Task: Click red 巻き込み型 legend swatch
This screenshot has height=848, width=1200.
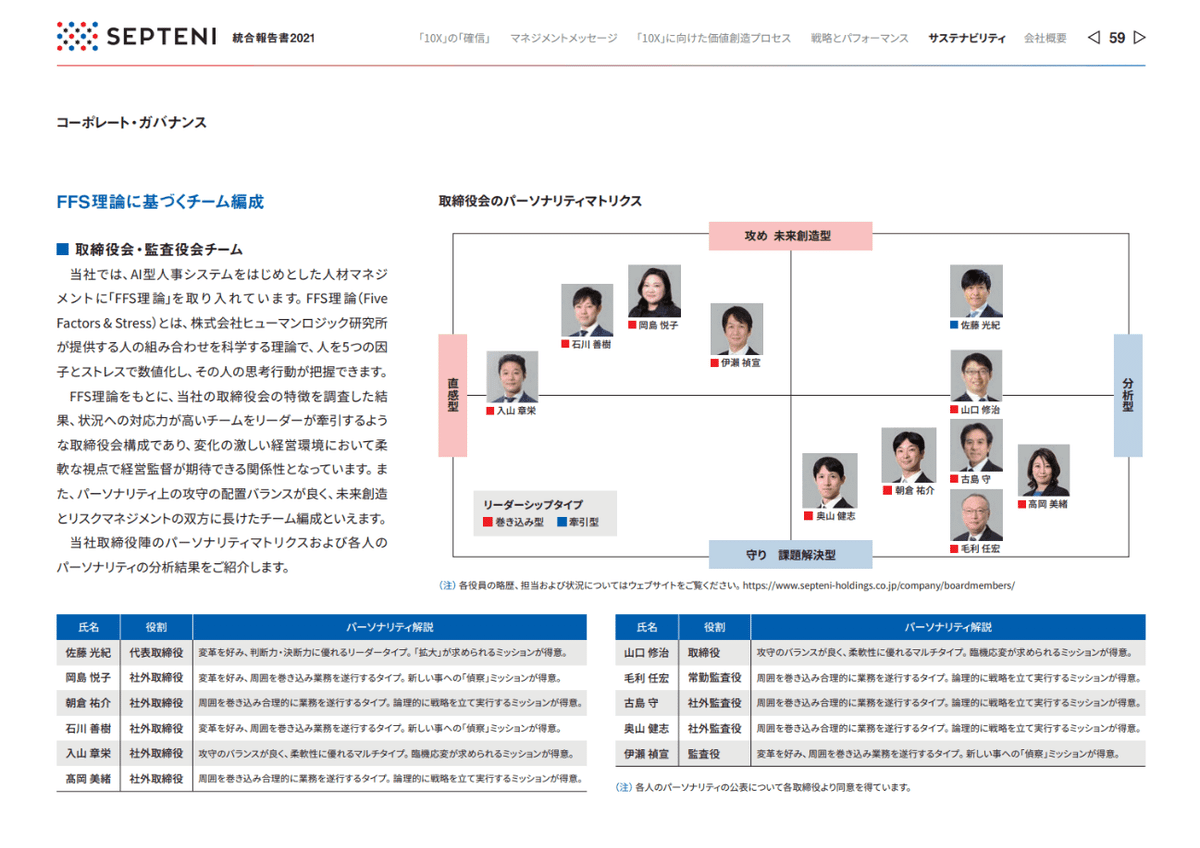Action: point(487,522)
